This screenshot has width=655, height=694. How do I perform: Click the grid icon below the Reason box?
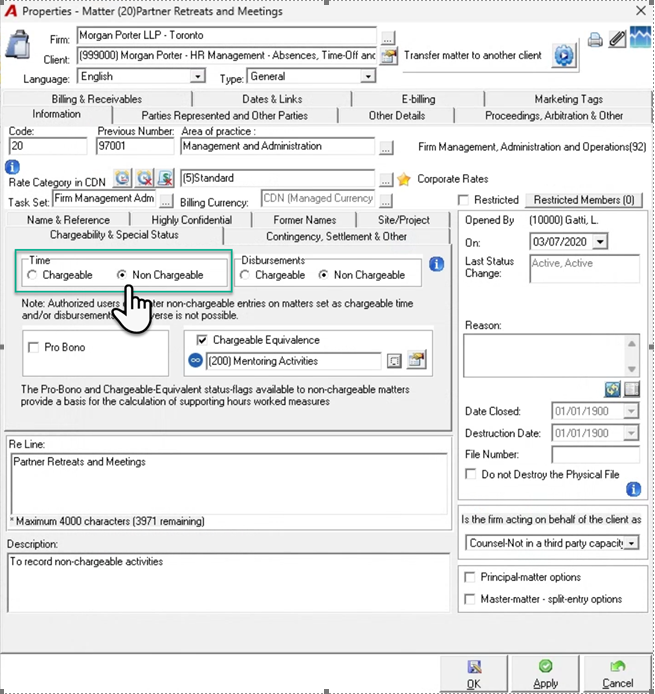[632, 389]
